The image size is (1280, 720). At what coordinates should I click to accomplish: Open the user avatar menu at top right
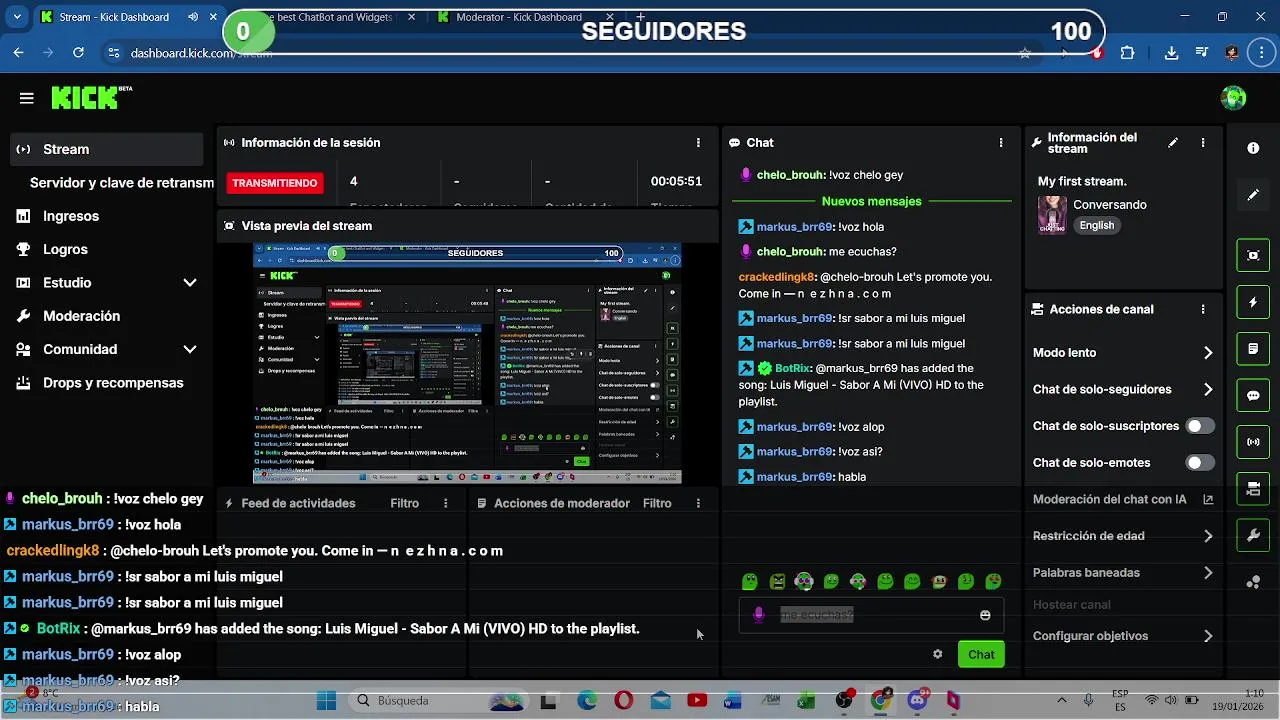point(1234,98)
